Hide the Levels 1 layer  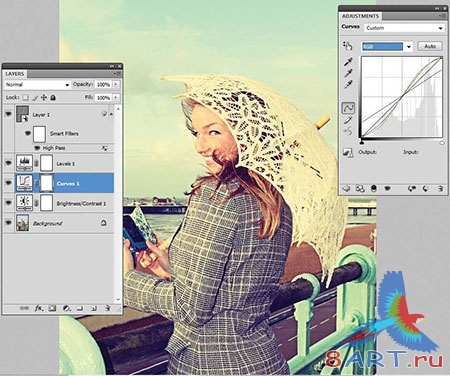pos(8,163)
